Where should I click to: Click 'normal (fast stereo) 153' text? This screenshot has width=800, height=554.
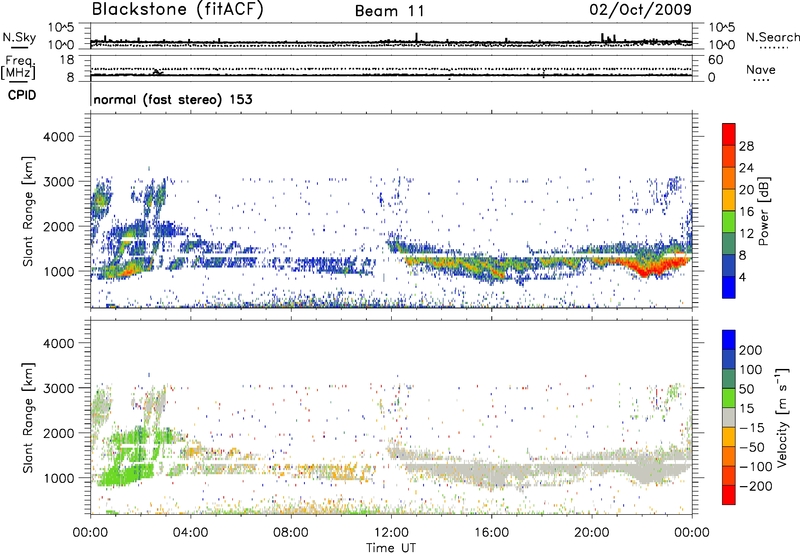click(x=173, y=99)
